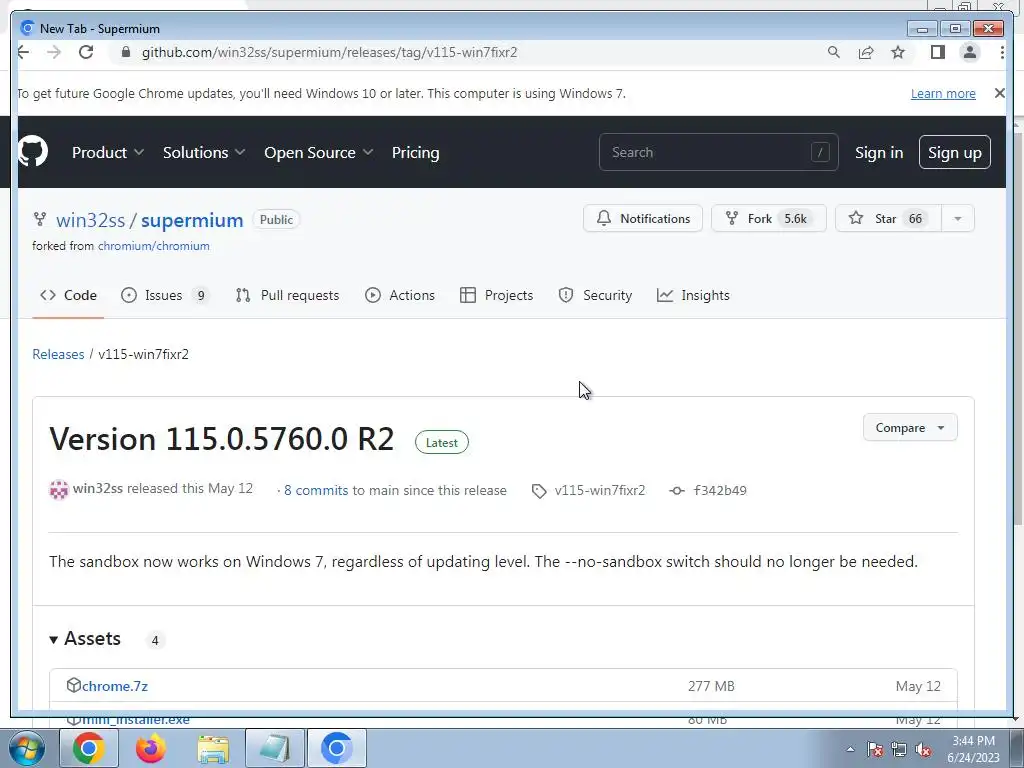
Task: Open the chromium/chromium fork source link
Action: (153, 246)
